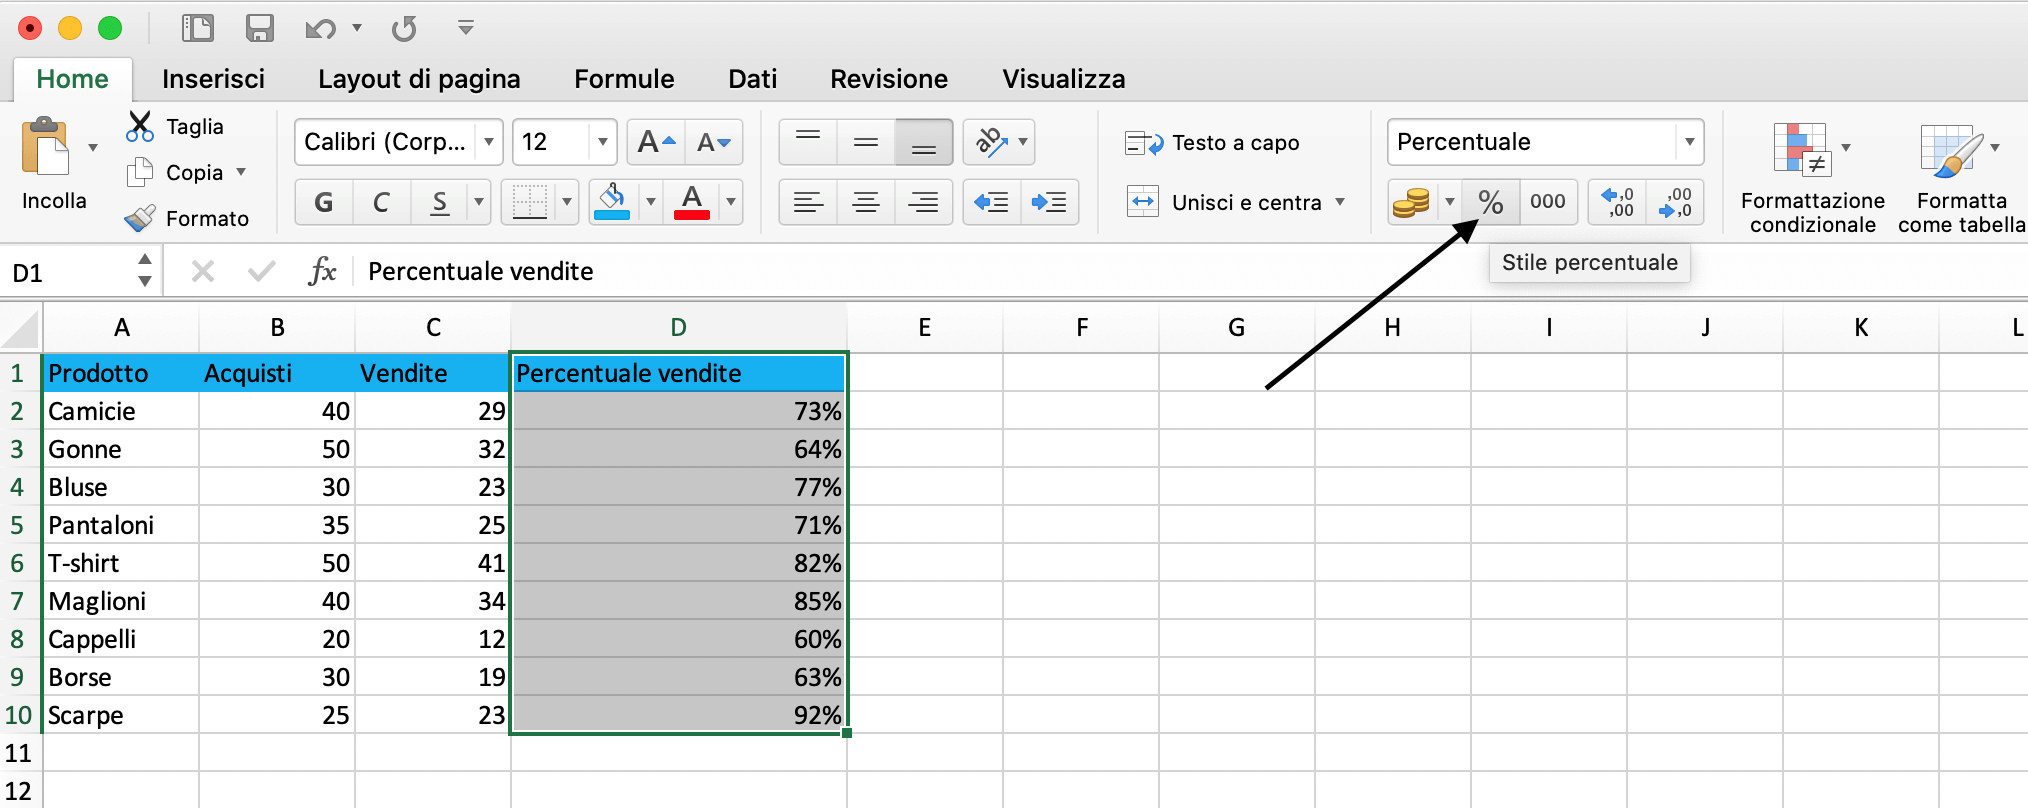Decrease font size with the smaller A icon
2028x808 pixels.
pos(714,142)
